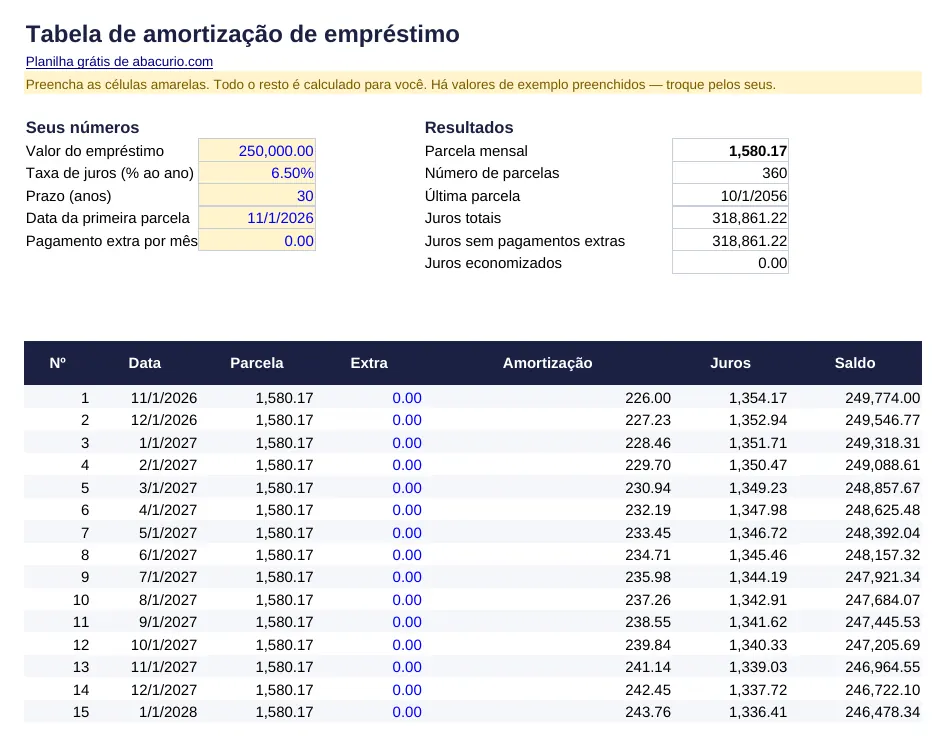This screenshot has height=746, width=946.
Task: Select the balance 249,774.00
Action: 882,398
